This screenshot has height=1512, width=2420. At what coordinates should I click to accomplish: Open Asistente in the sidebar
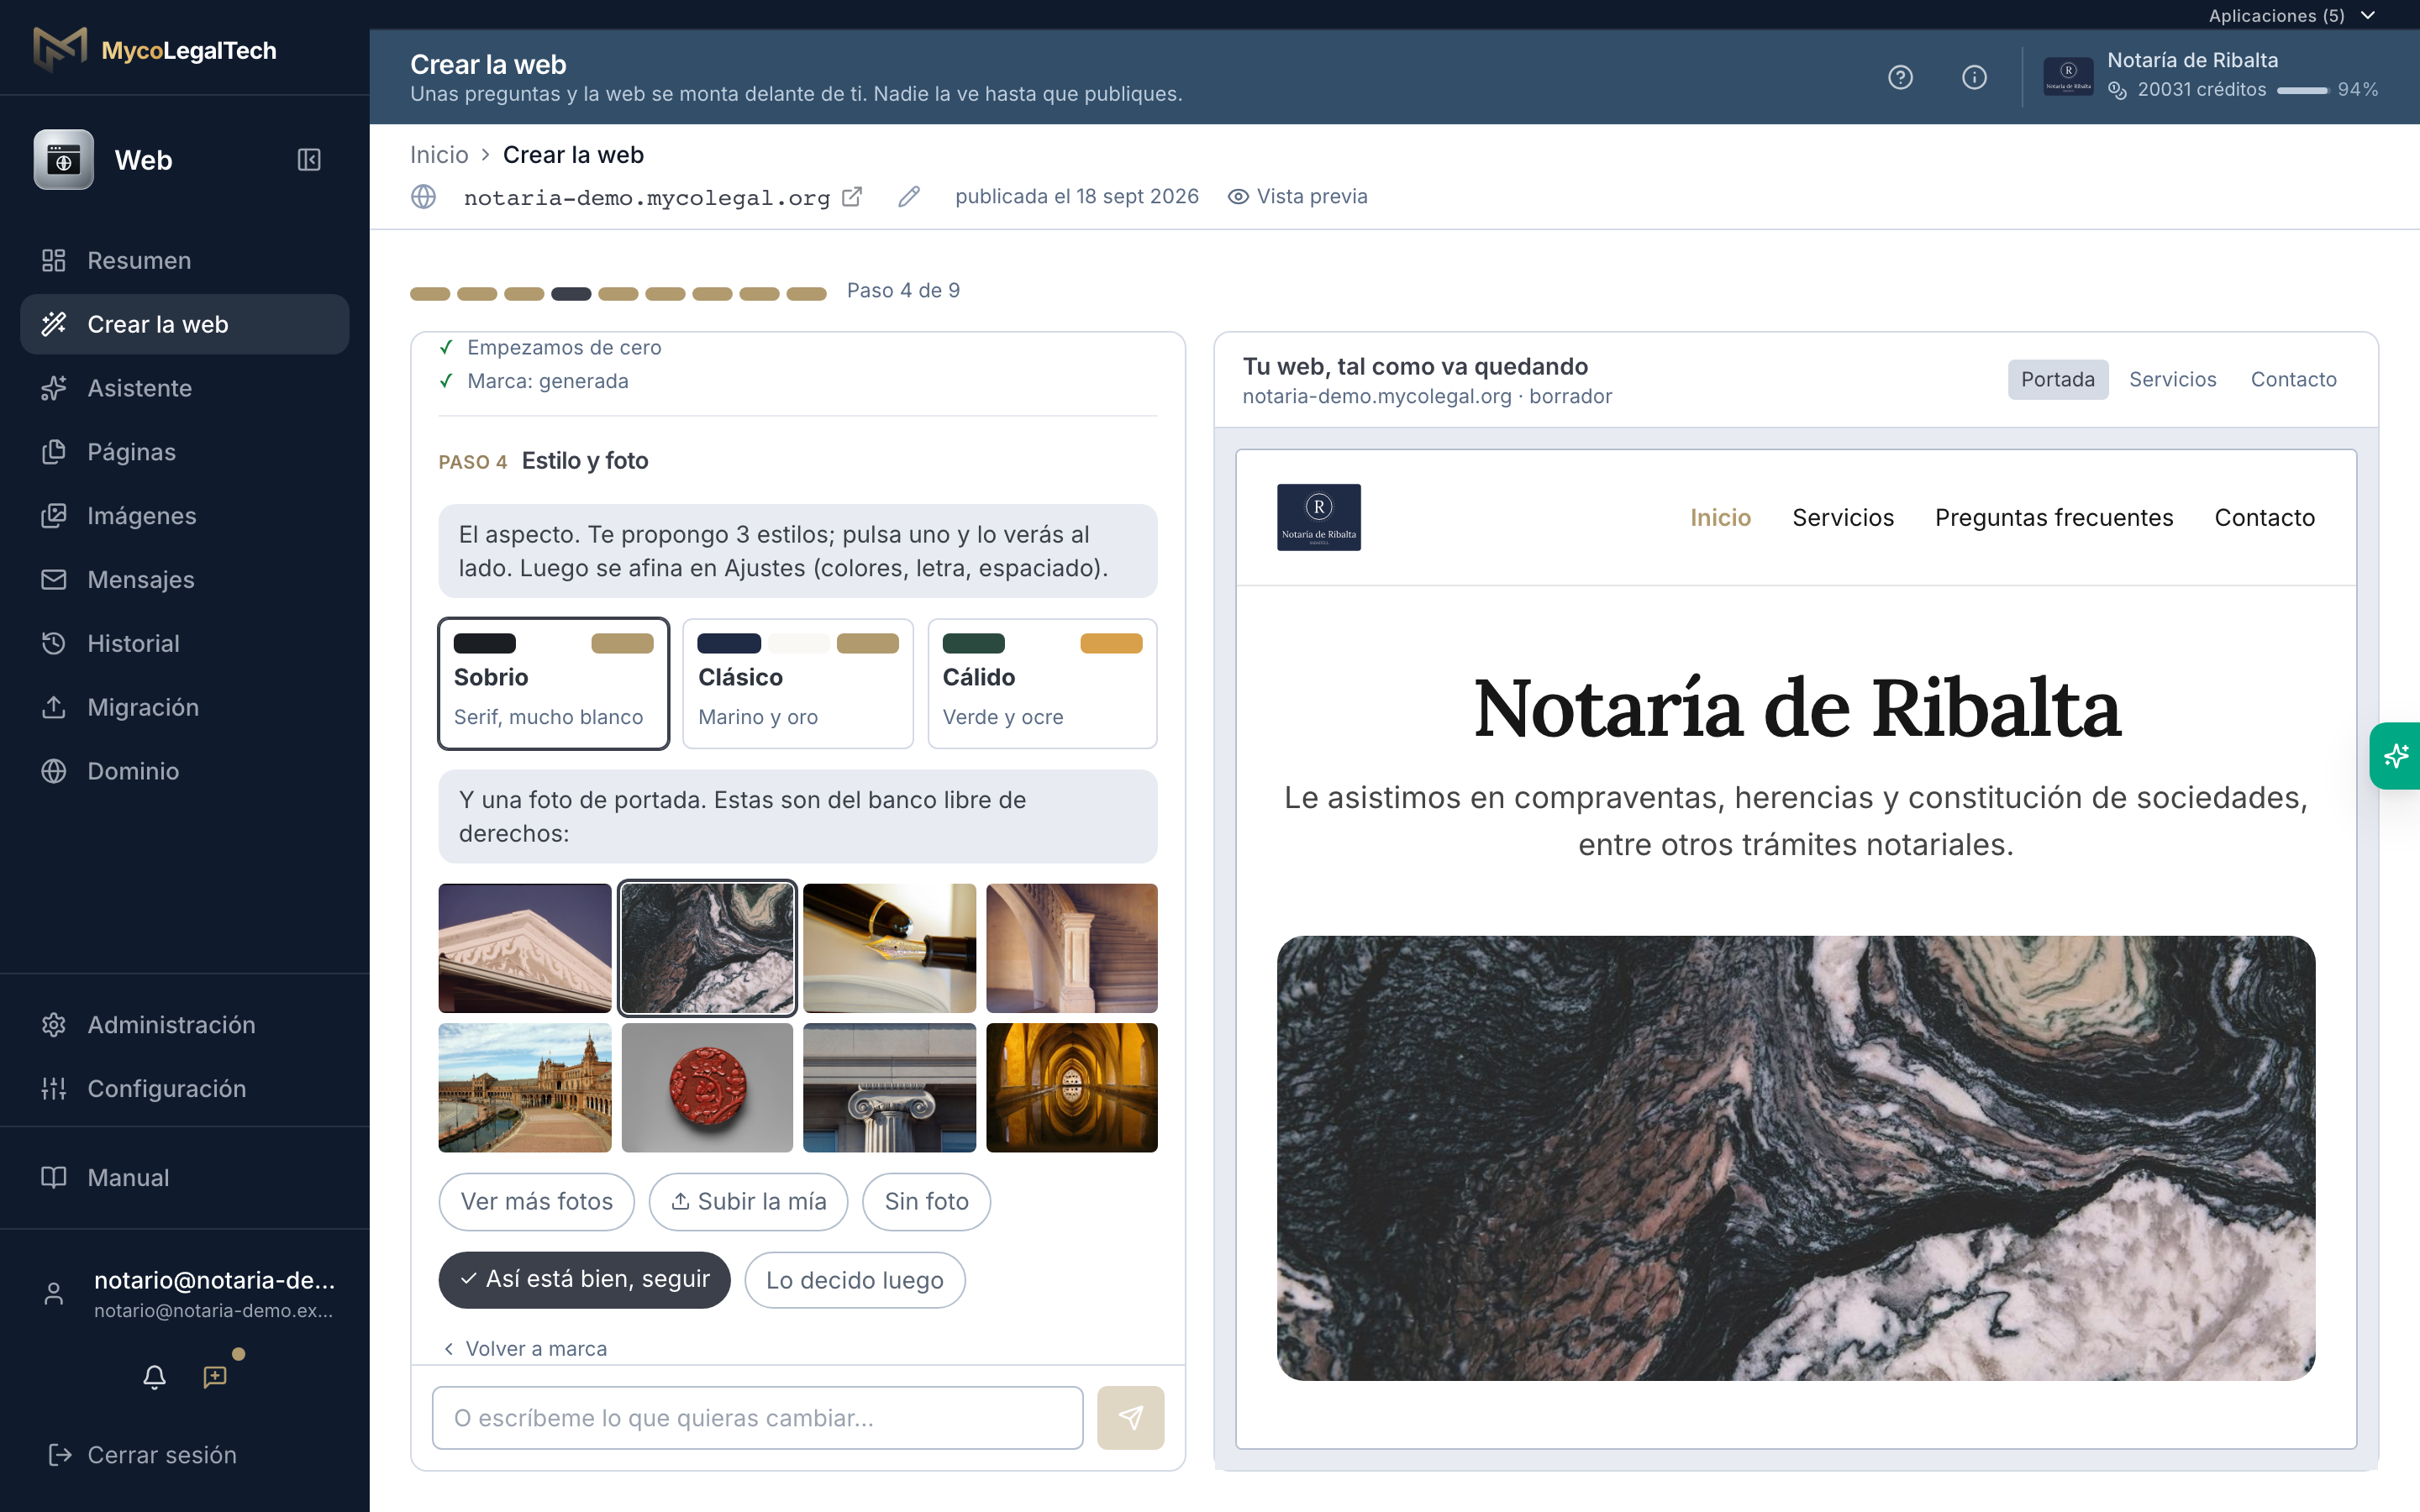coord(184,388)
